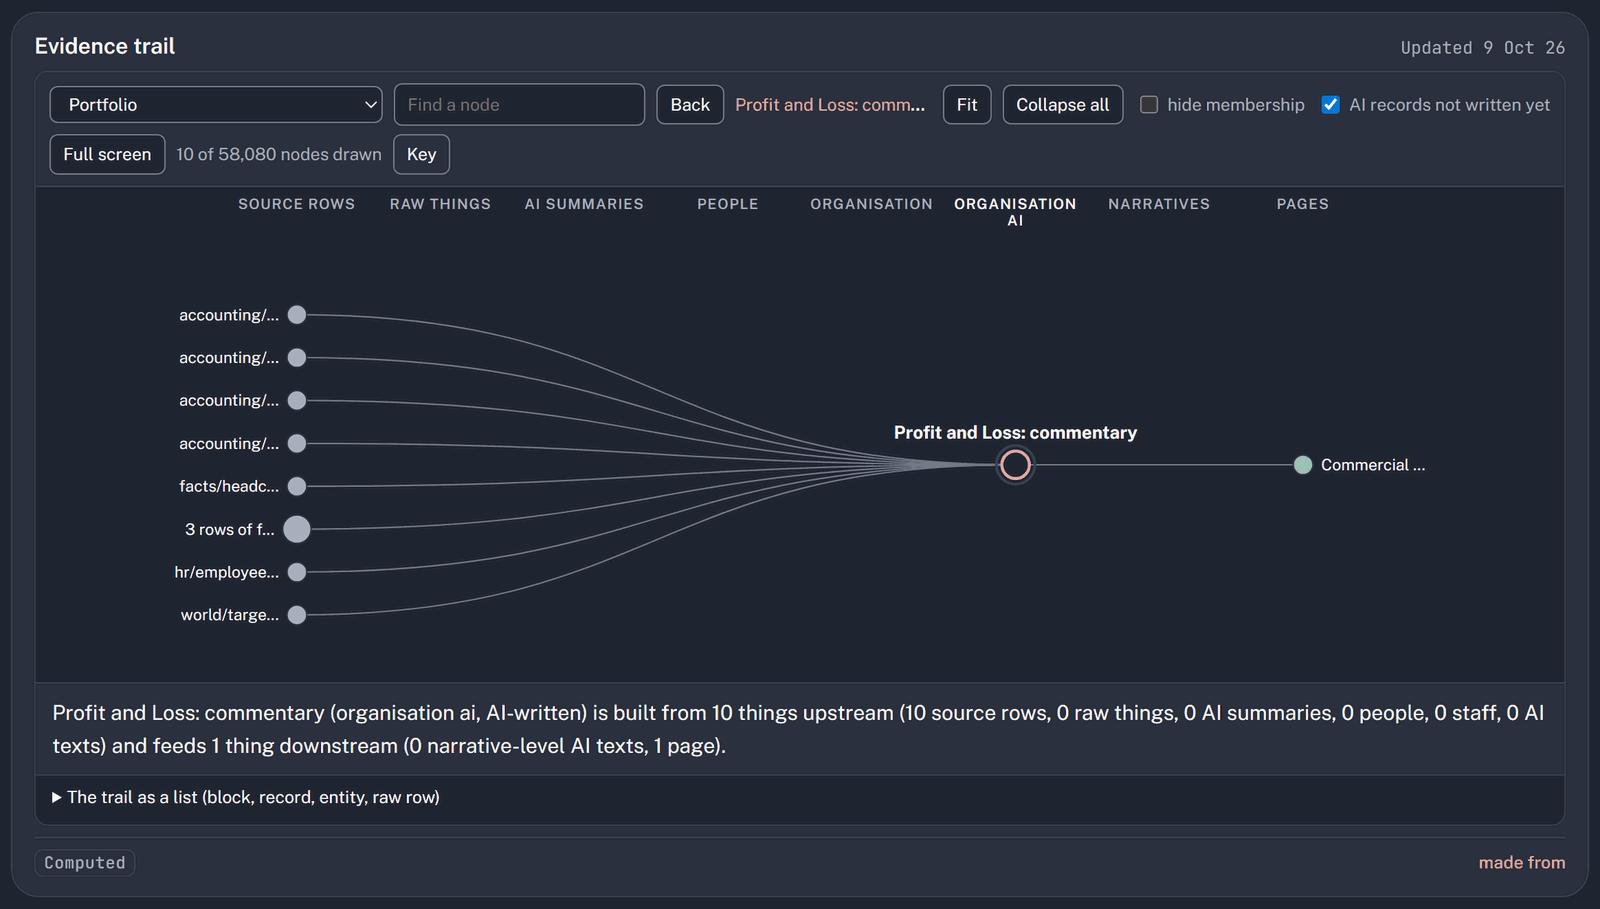Click the 'made from' link
1600x909 pixels.
[x=1522, y=862]
